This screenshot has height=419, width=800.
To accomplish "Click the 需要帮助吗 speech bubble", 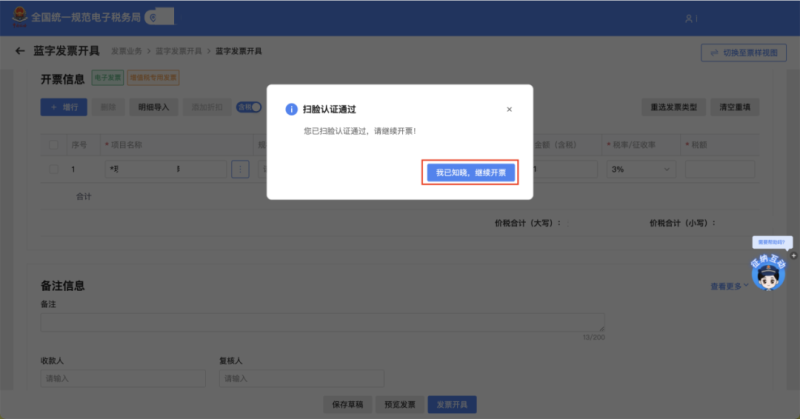I will 772,242.
